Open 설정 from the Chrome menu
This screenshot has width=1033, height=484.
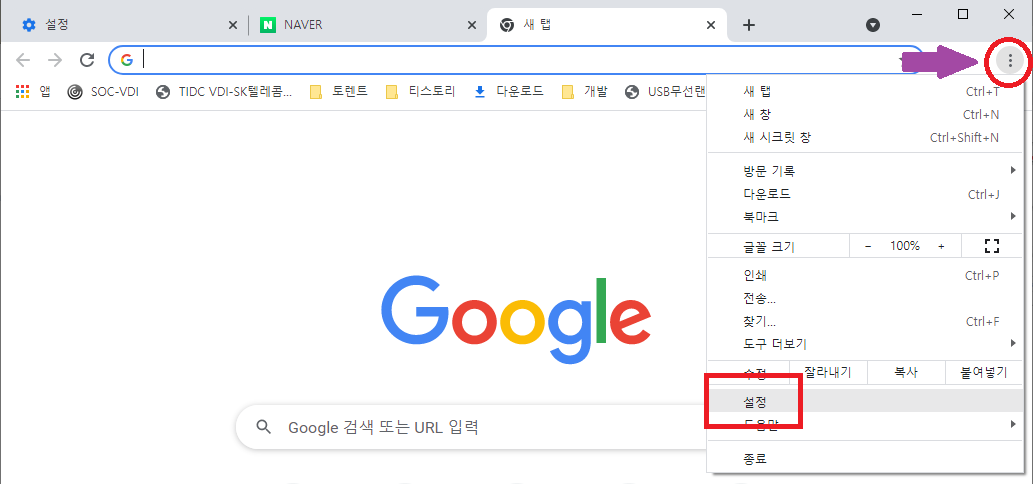tap(863, 401)
